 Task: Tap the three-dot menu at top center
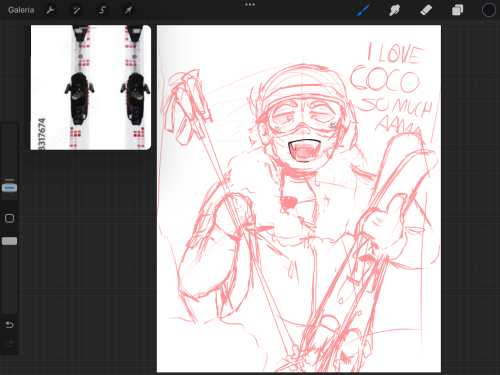(250, 5)
